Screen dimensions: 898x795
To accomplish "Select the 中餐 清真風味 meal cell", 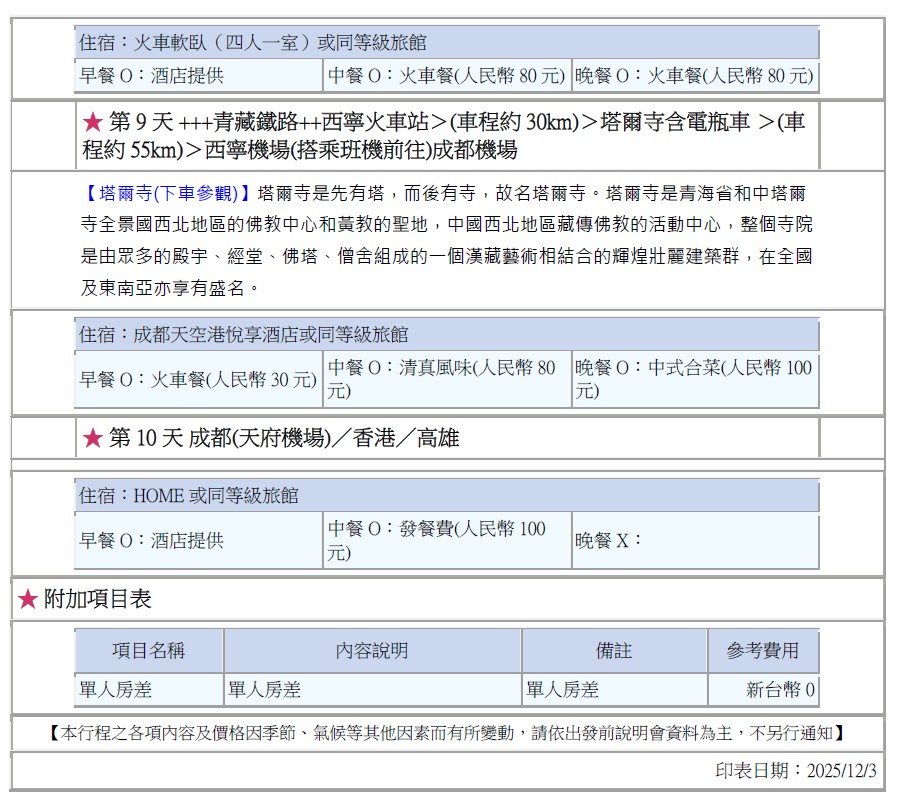I will coord(446,379).
